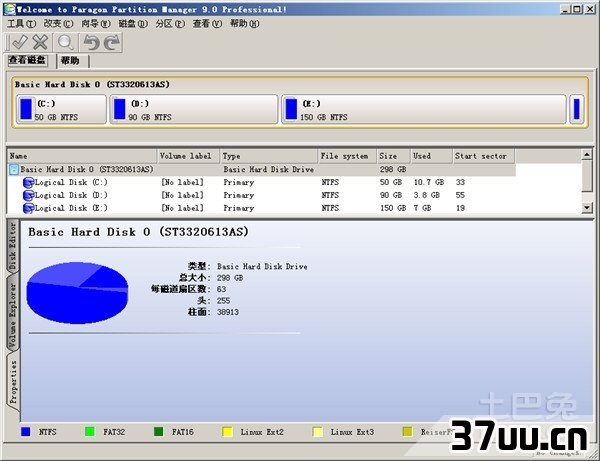Sort by the Type column header

click(269, 156)
